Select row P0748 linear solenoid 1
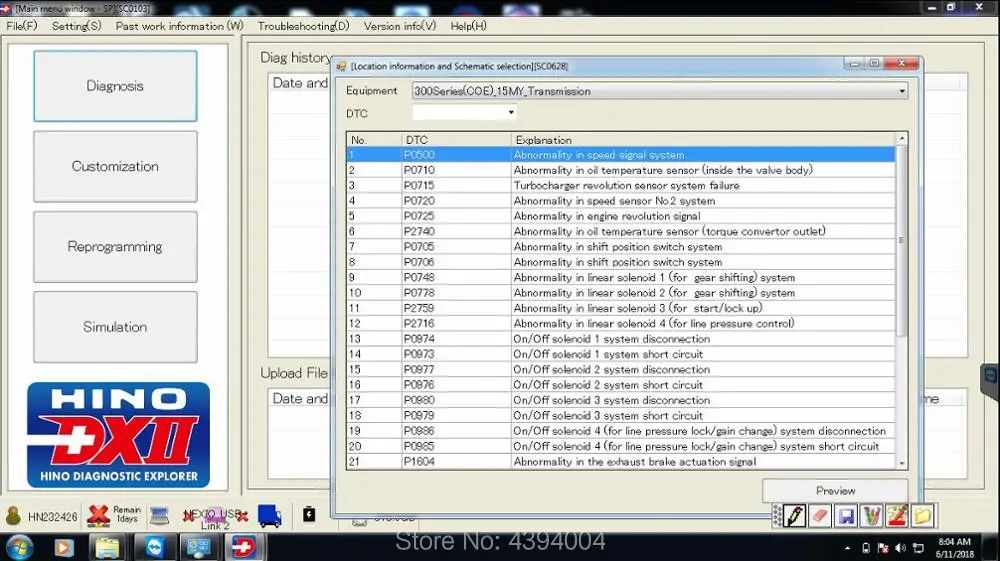The height and width of the screenshot is (561, 1000). (621, 277)
